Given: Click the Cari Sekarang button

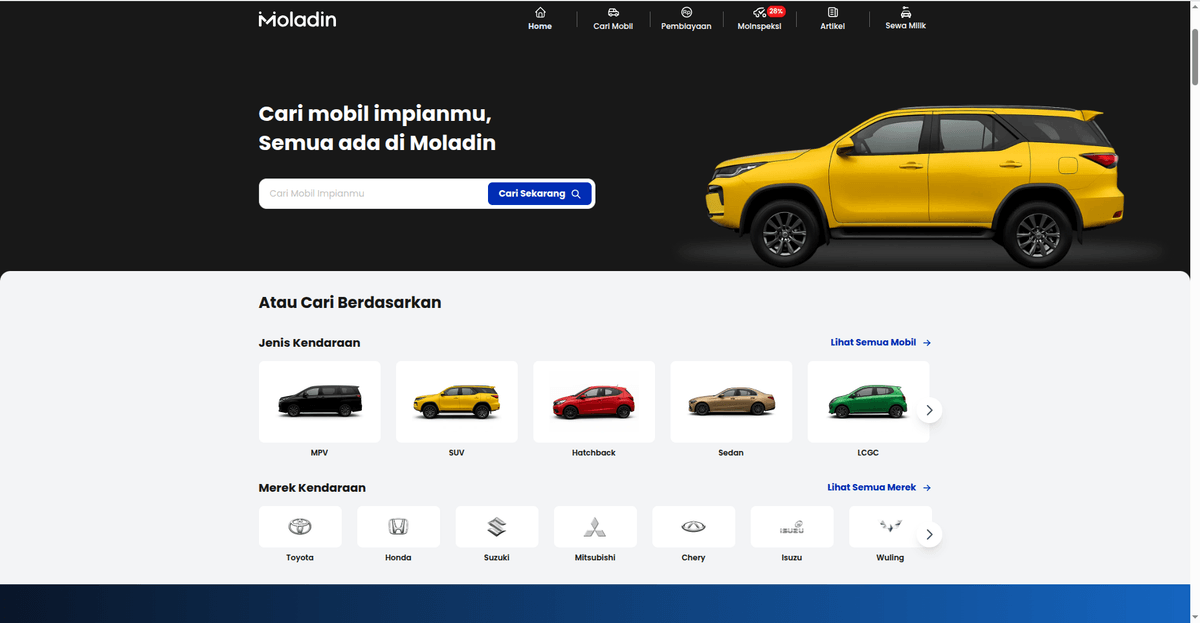Looking at the screenshot, I should pyautogui.click(x=540, y=193).
